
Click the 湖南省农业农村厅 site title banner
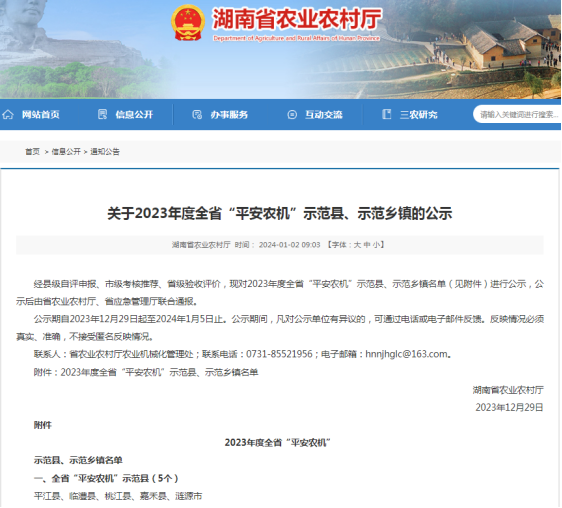coord(297,19)
